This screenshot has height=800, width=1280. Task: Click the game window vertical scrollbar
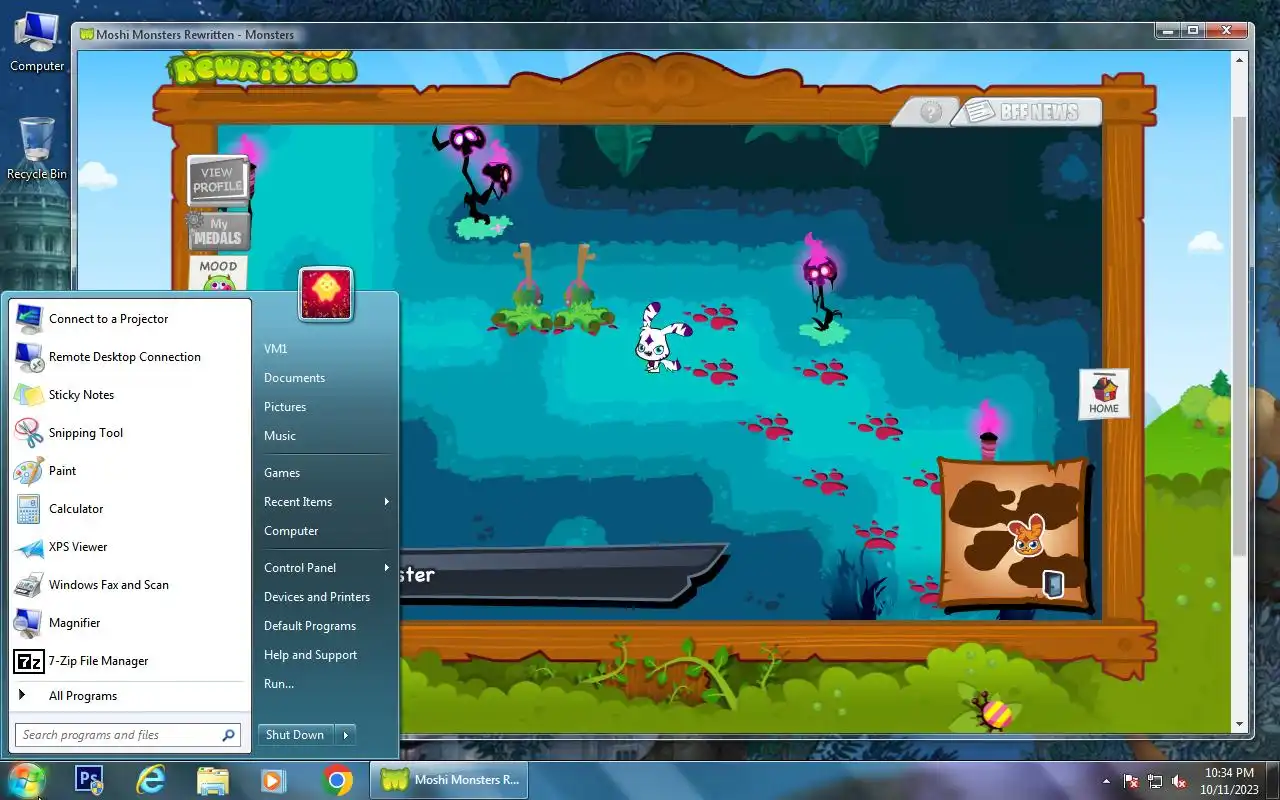point(1240,336)
